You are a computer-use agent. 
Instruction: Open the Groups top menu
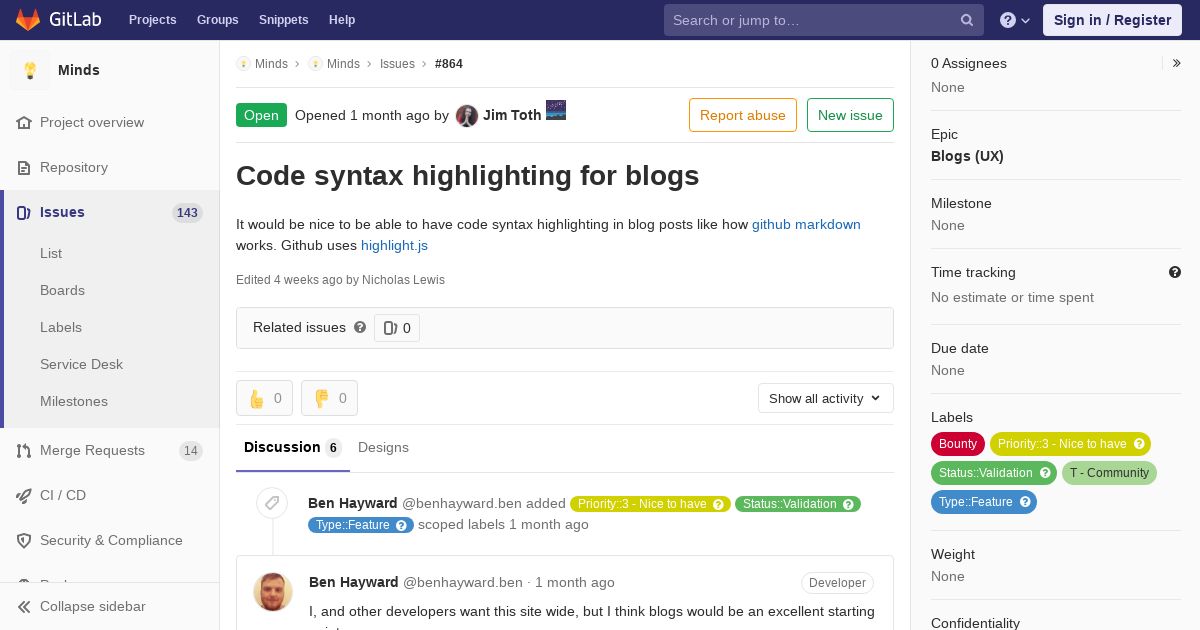pos(217,20)
